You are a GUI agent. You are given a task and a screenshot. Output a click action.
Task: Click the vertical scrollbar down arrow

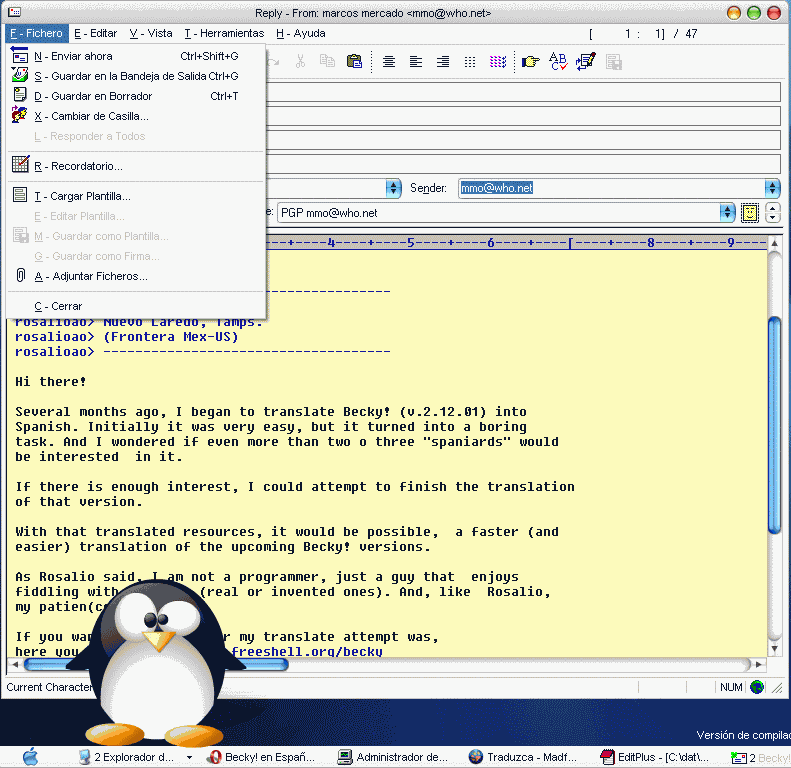pyautogui.click(x=774, y=649)
